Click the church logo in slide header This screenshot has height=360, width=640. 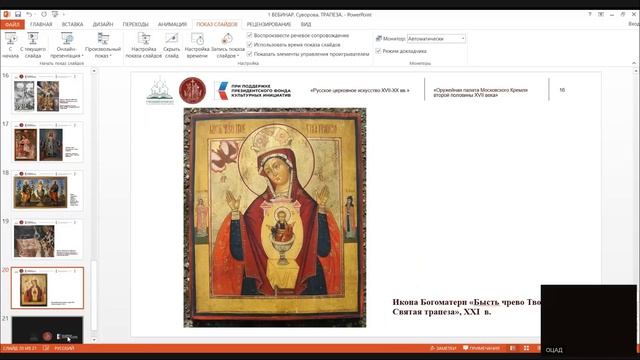tap(160, 90)
